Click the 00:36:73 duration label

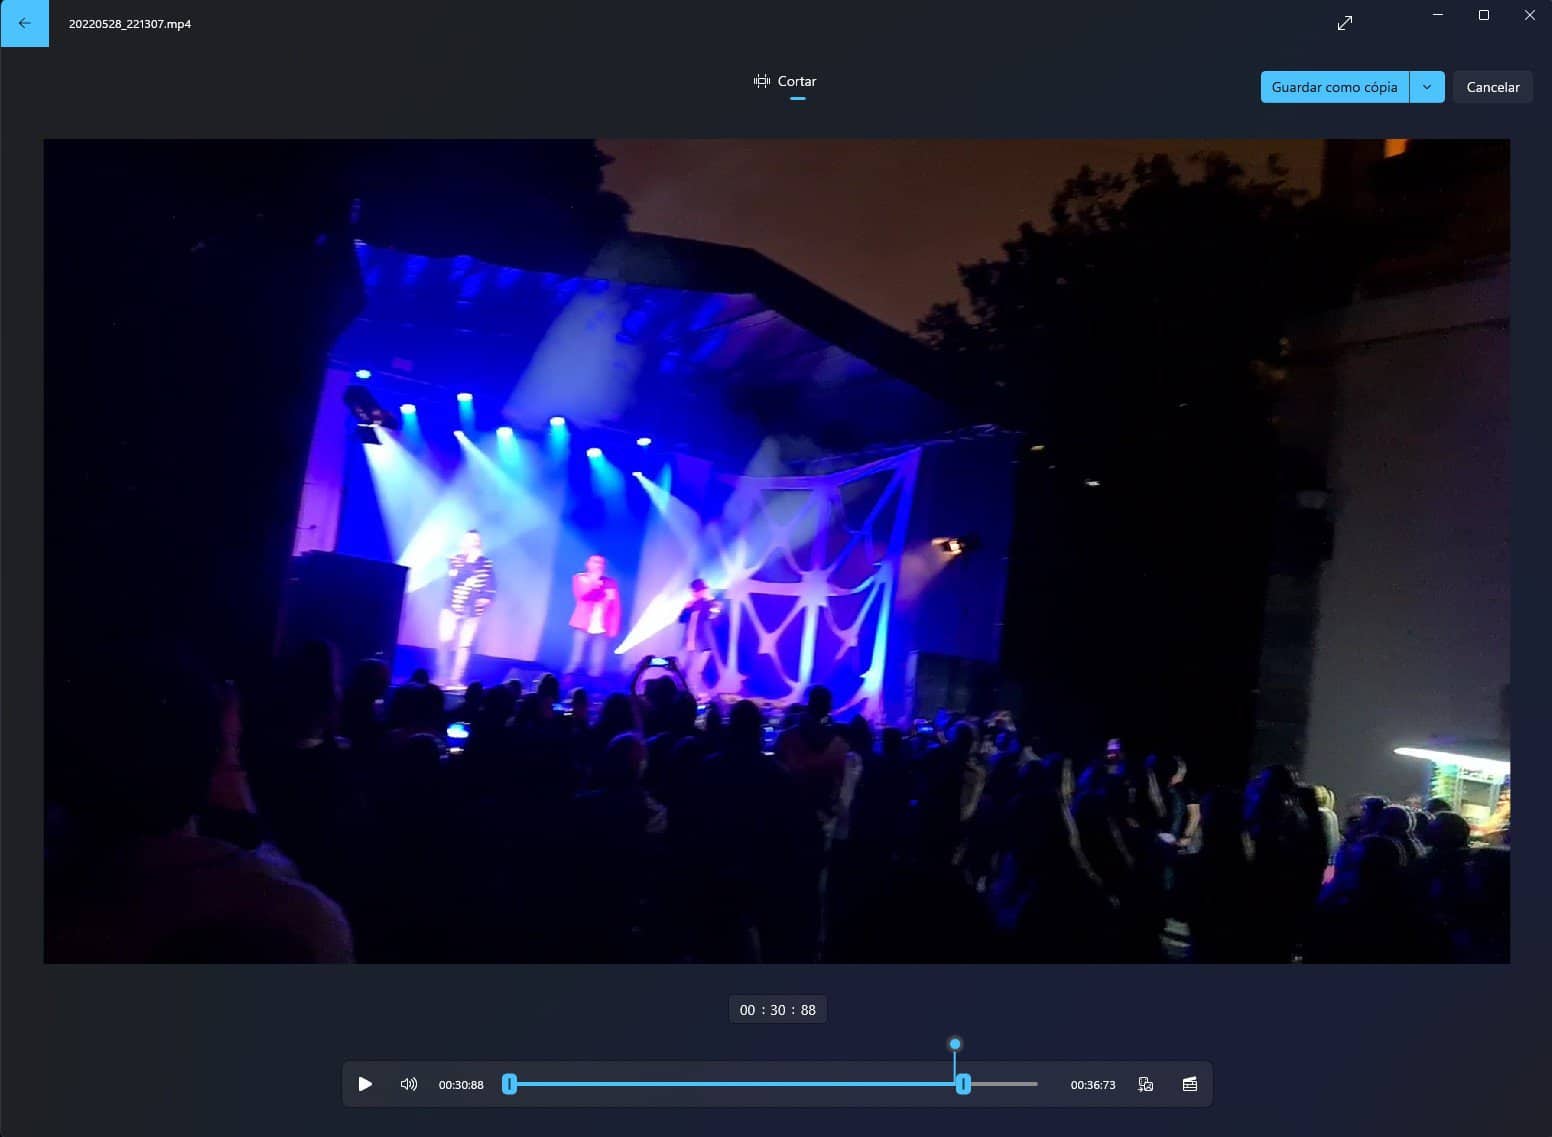(x=1093, y=1085)
